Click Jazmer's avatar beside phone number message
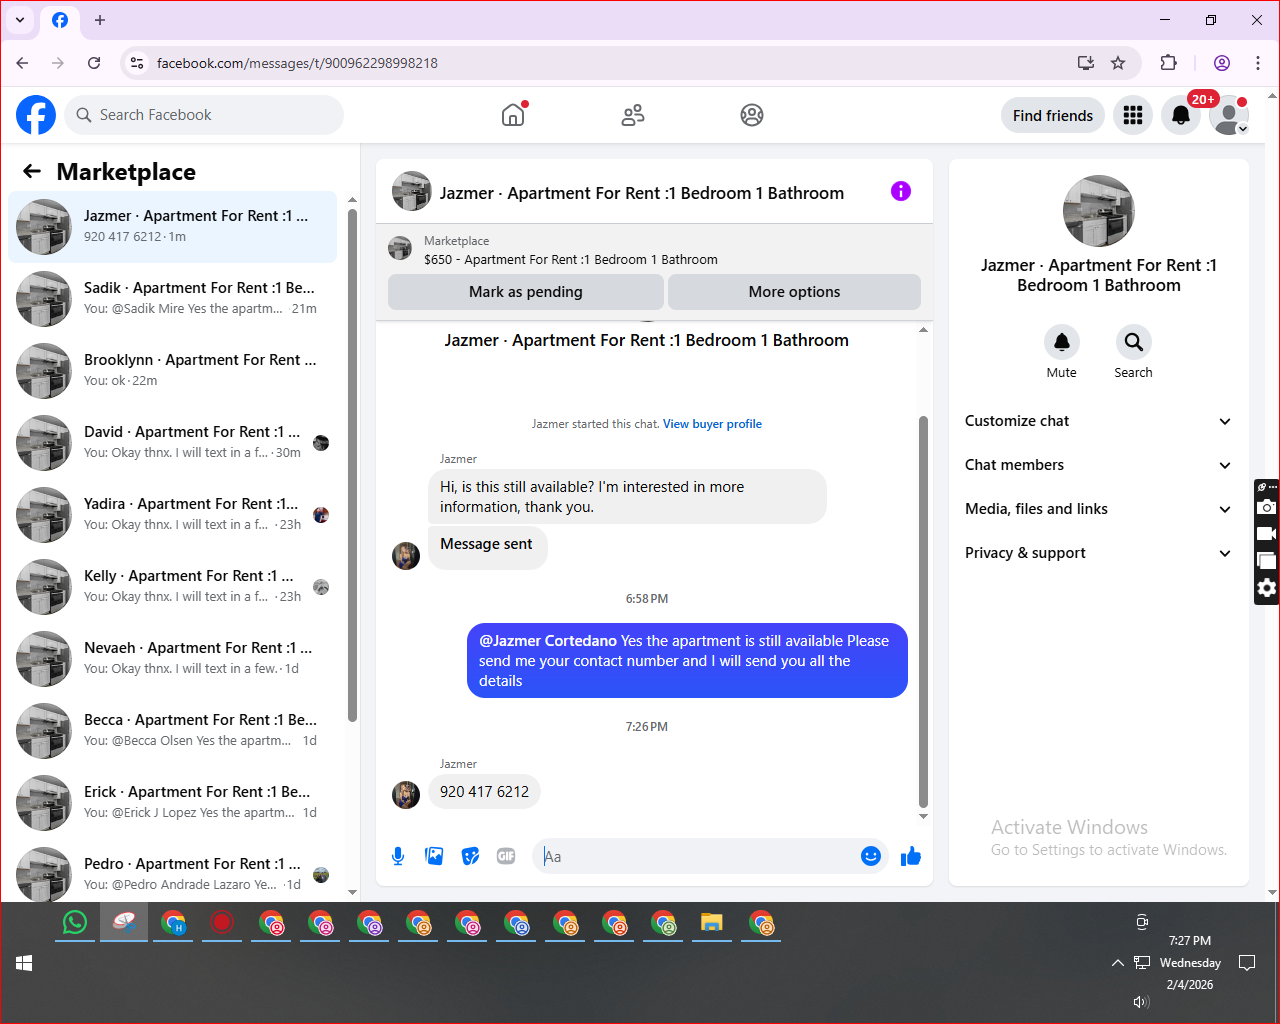This screenshot has width=1280, height=1024. click(406, 795)
